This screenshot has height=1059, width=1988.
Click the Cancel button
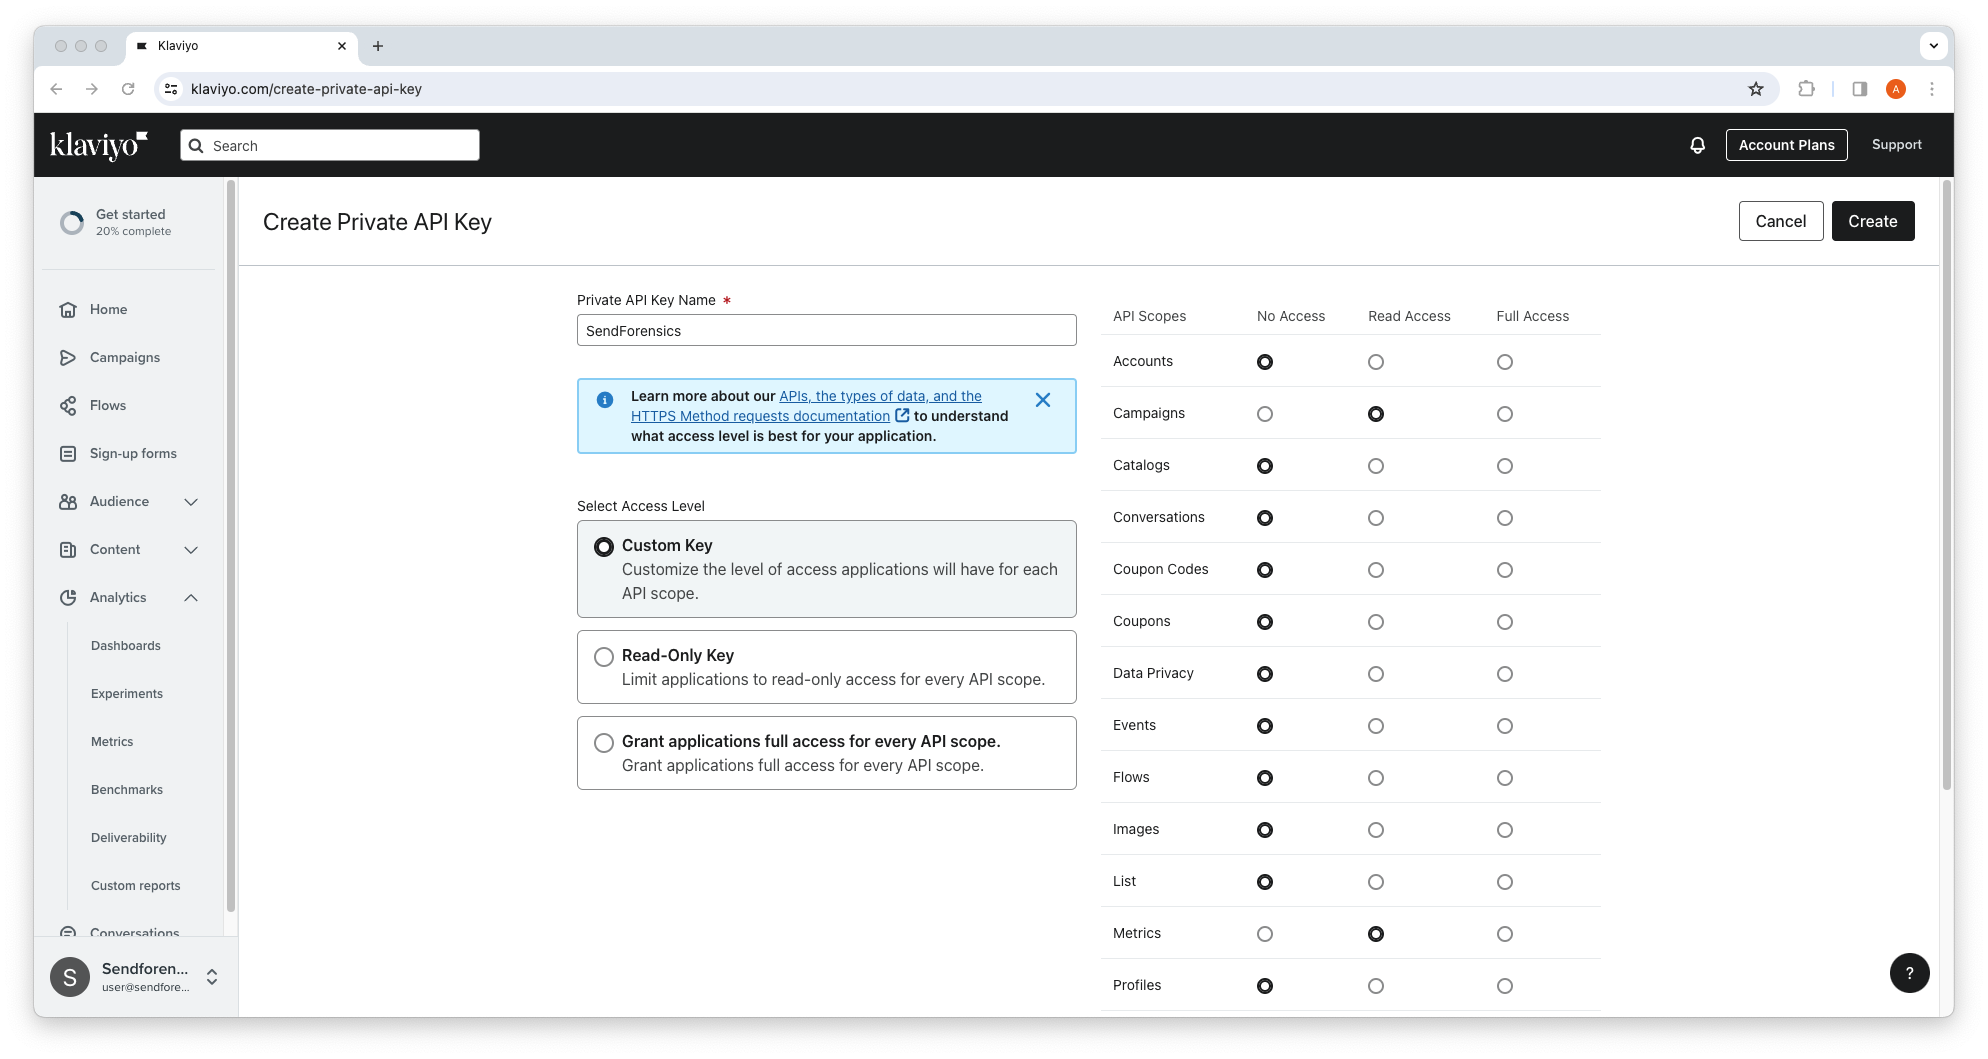1781,221
